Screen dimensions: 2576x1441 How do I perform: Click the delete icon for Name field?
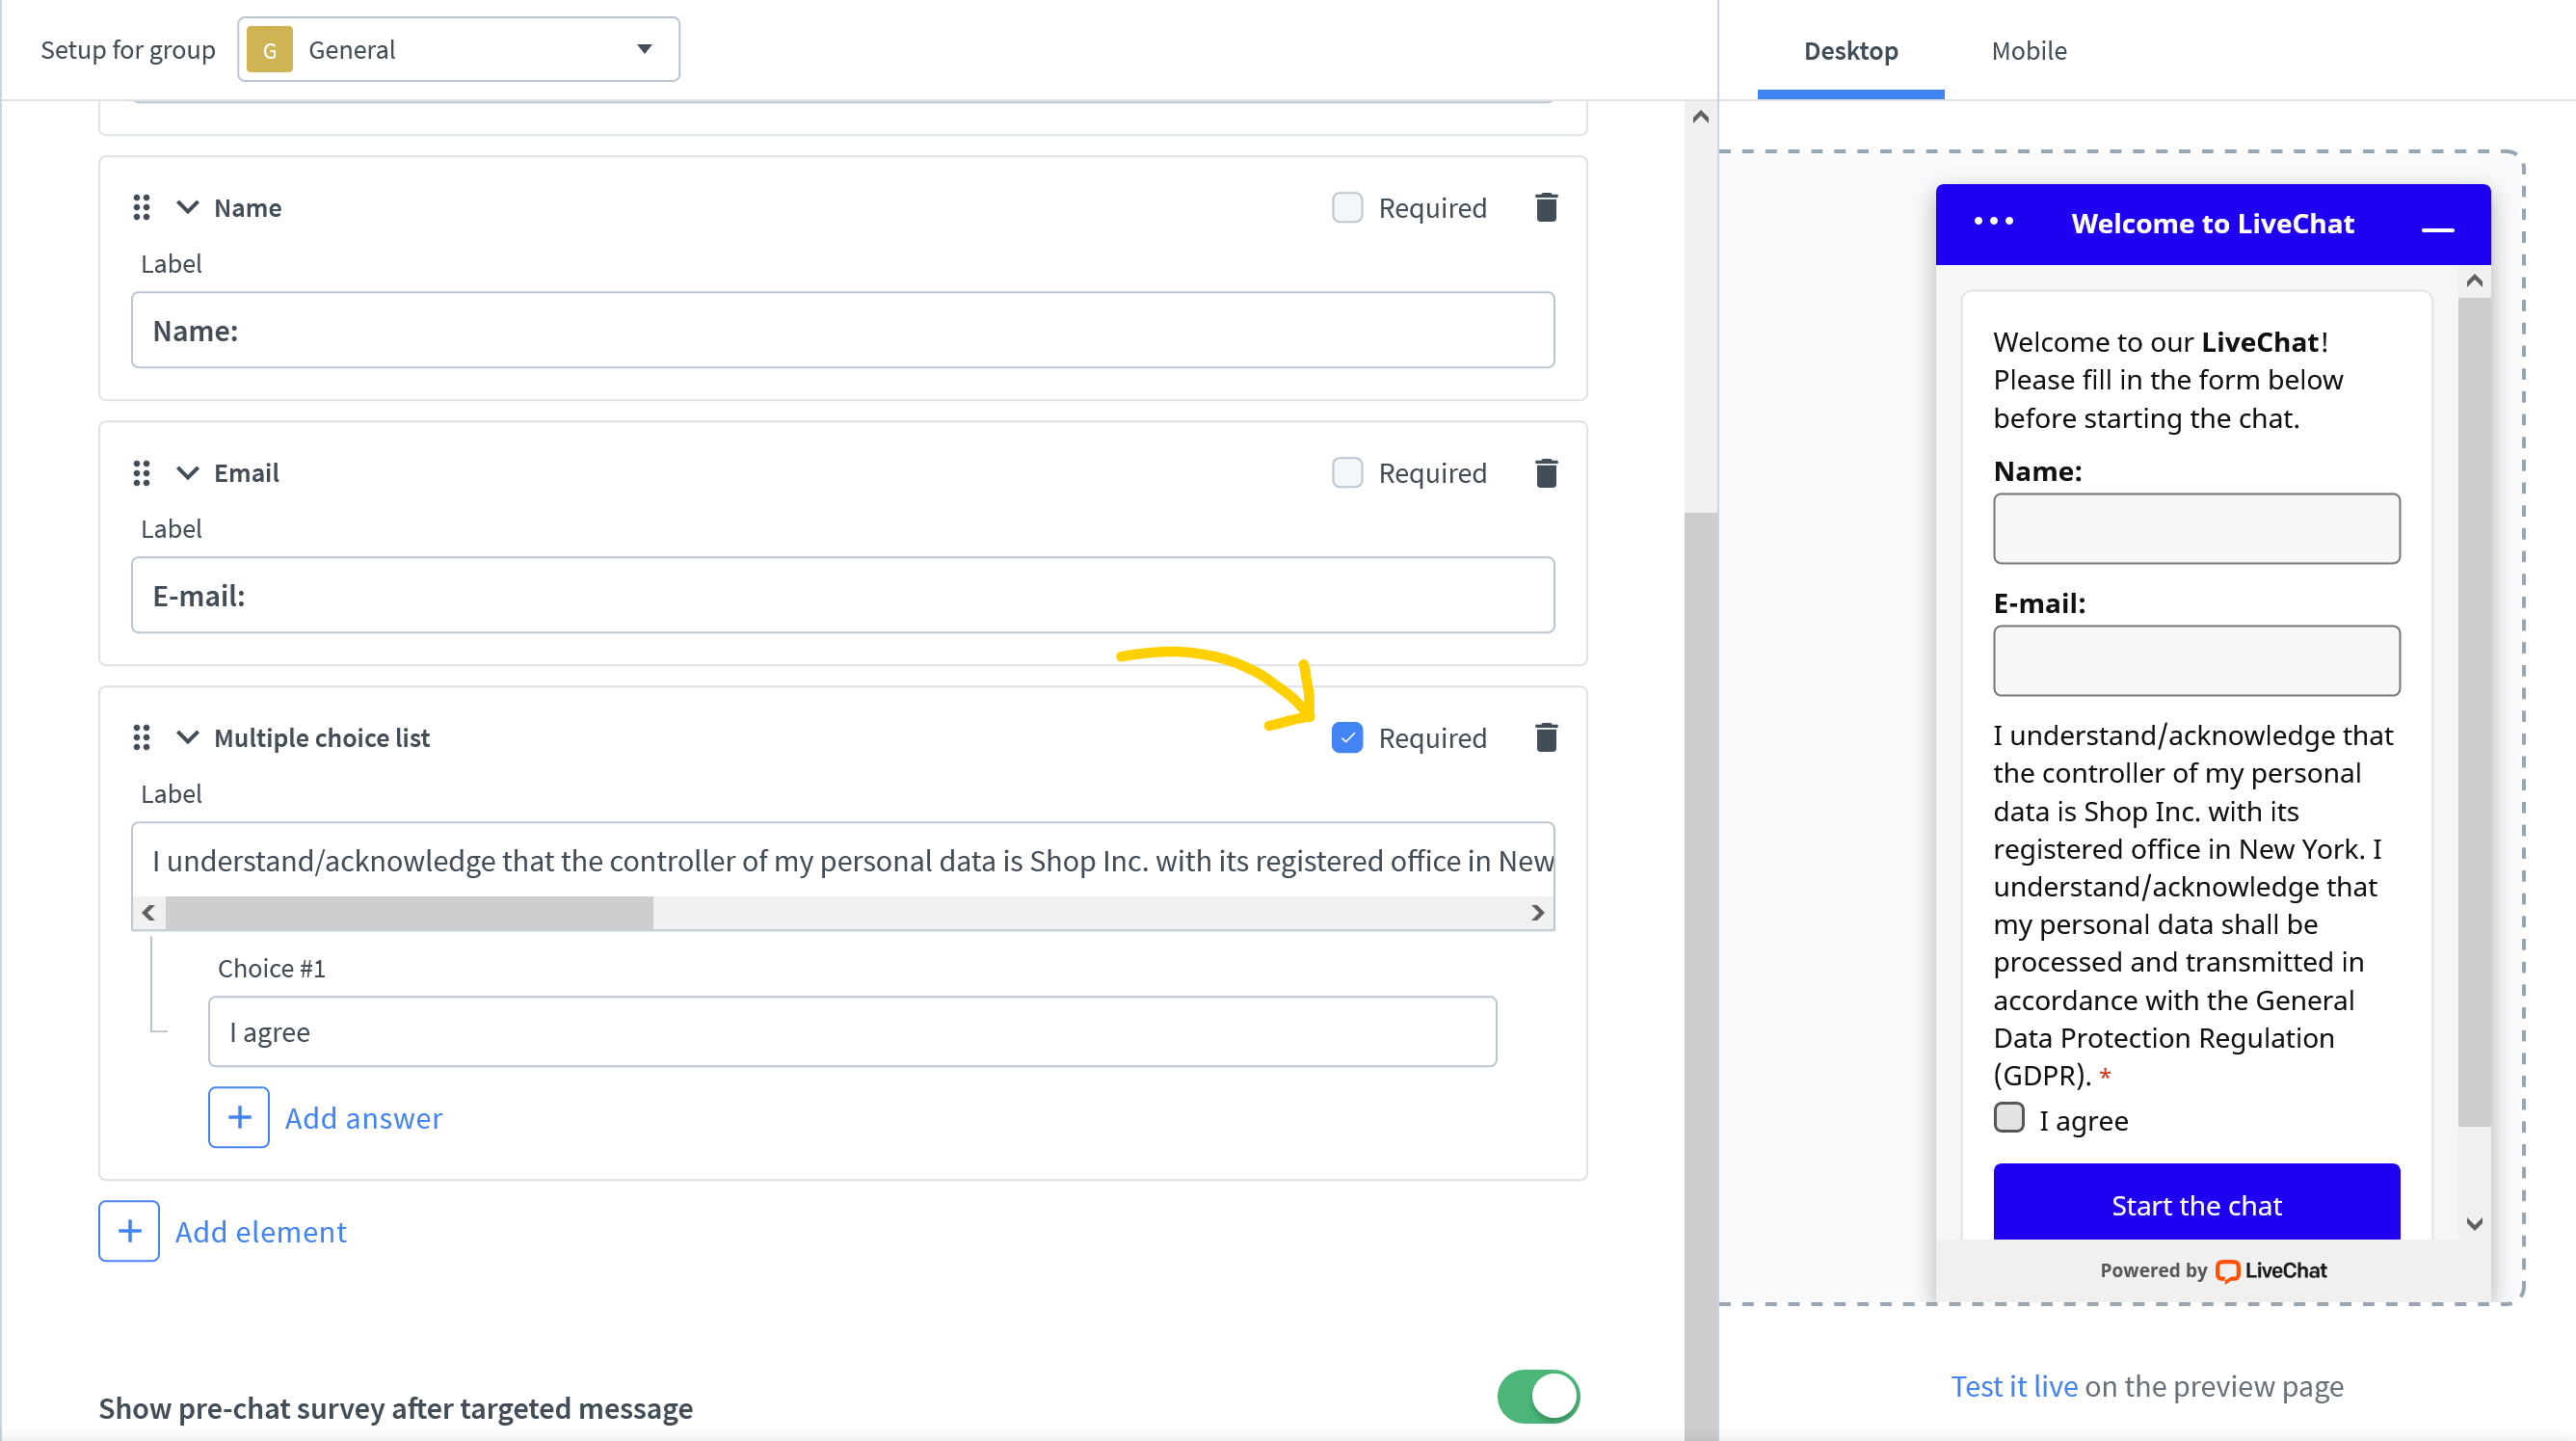pyautogui.click(x=1548, y=207)
